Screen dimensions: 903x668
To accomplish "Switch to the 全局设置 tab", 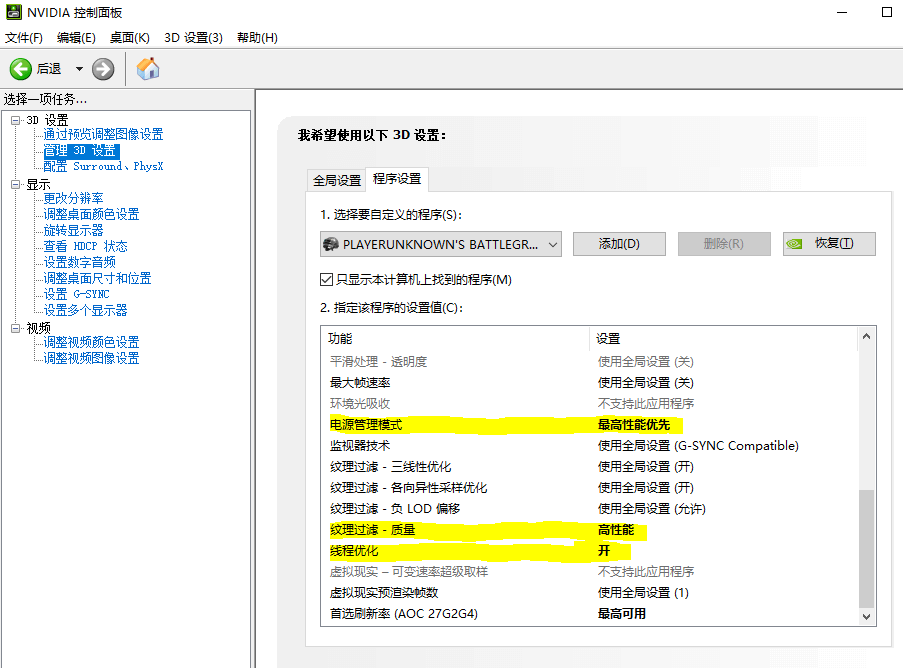I will (337, 181).
